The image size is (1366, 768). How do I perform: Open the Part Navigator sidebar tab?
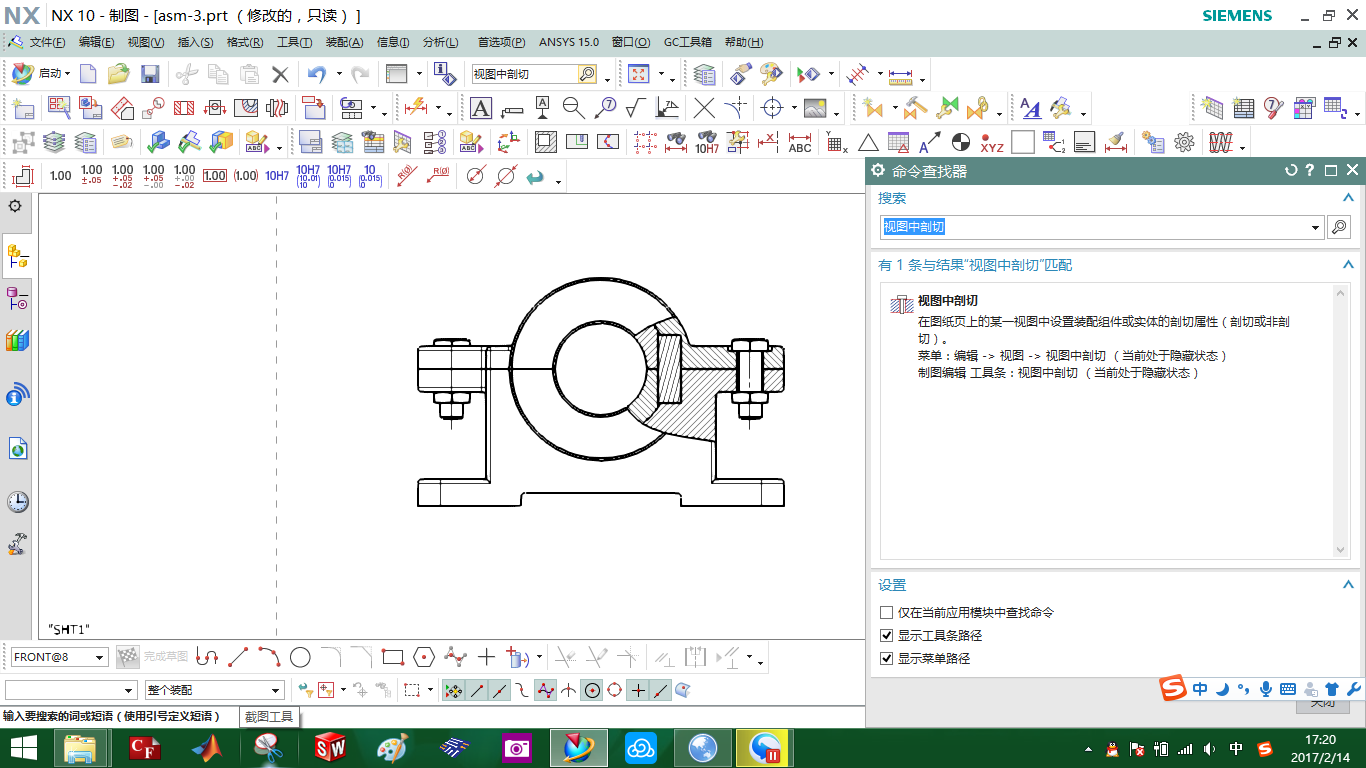(x=17, y=257)
